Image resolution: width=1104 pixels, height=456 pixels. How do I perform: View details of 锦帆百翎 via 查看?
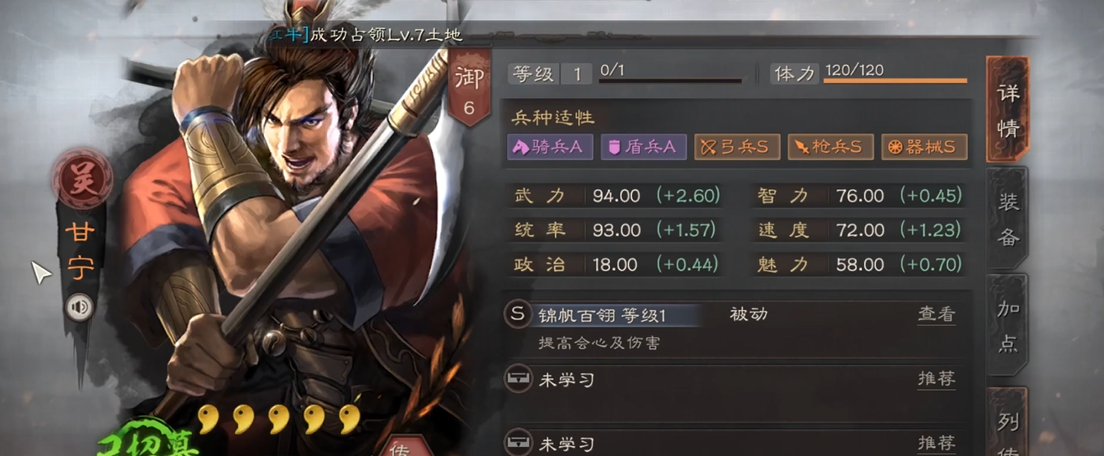936,315
